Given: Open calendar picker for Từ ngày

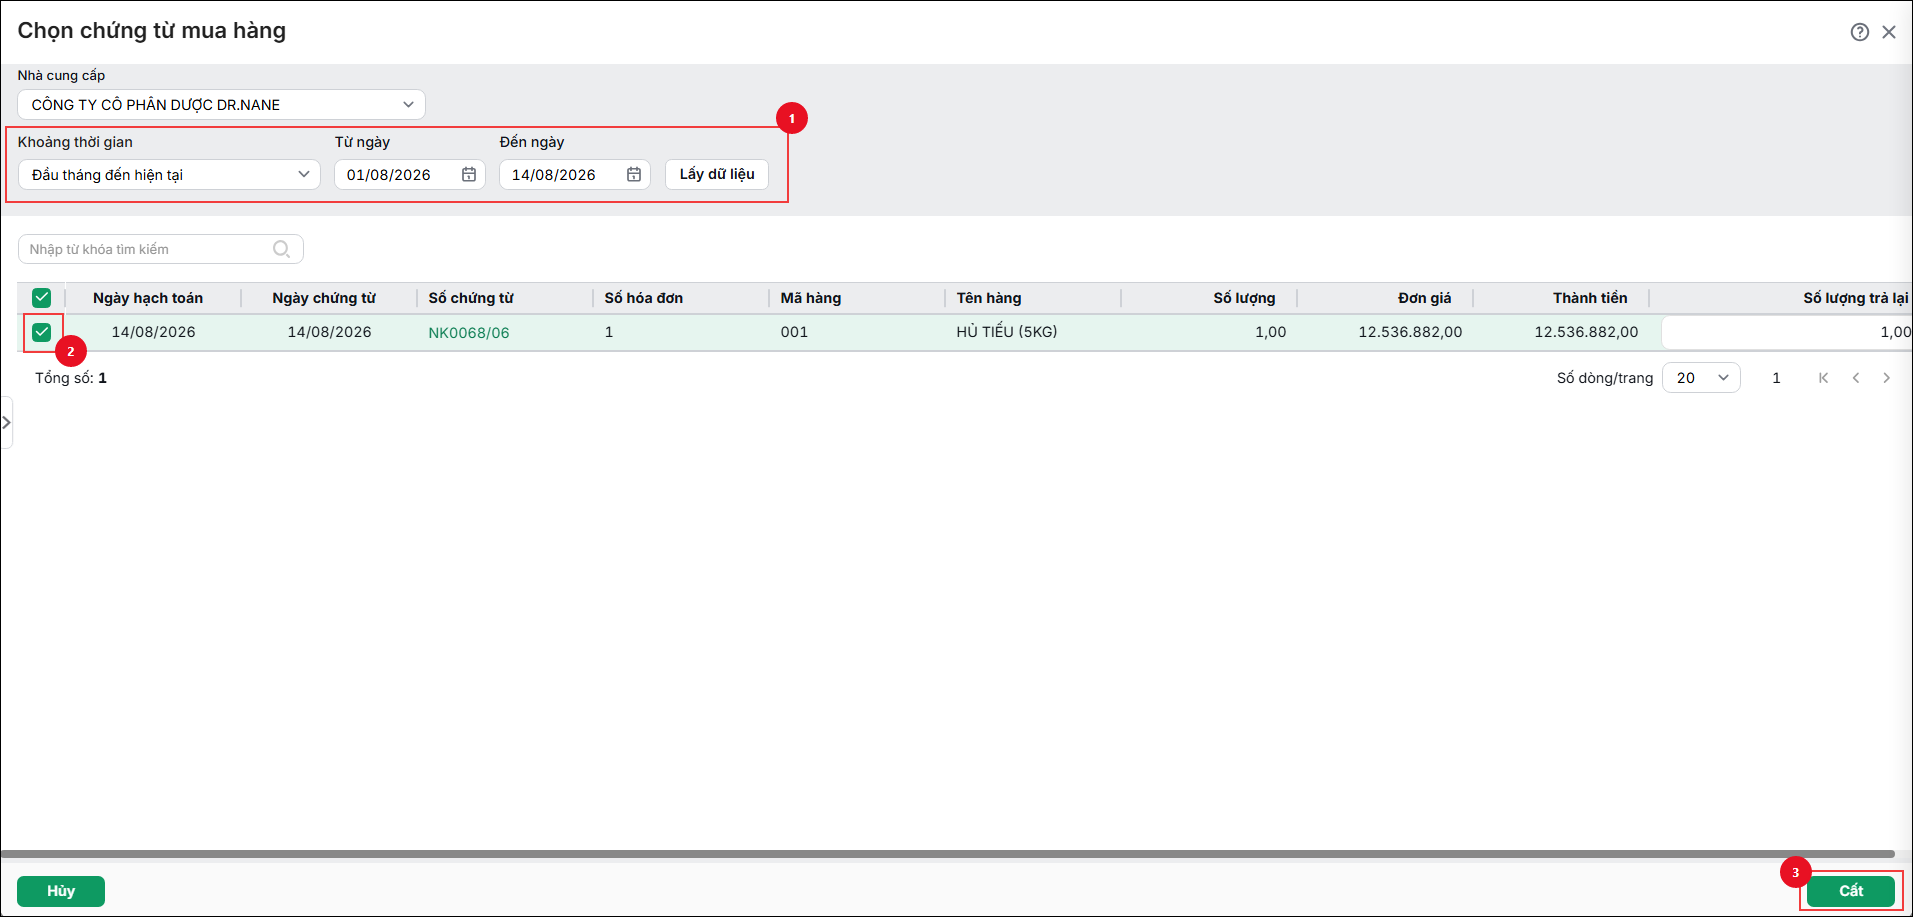Looking at the screenshot, I should tap(469, 175).
